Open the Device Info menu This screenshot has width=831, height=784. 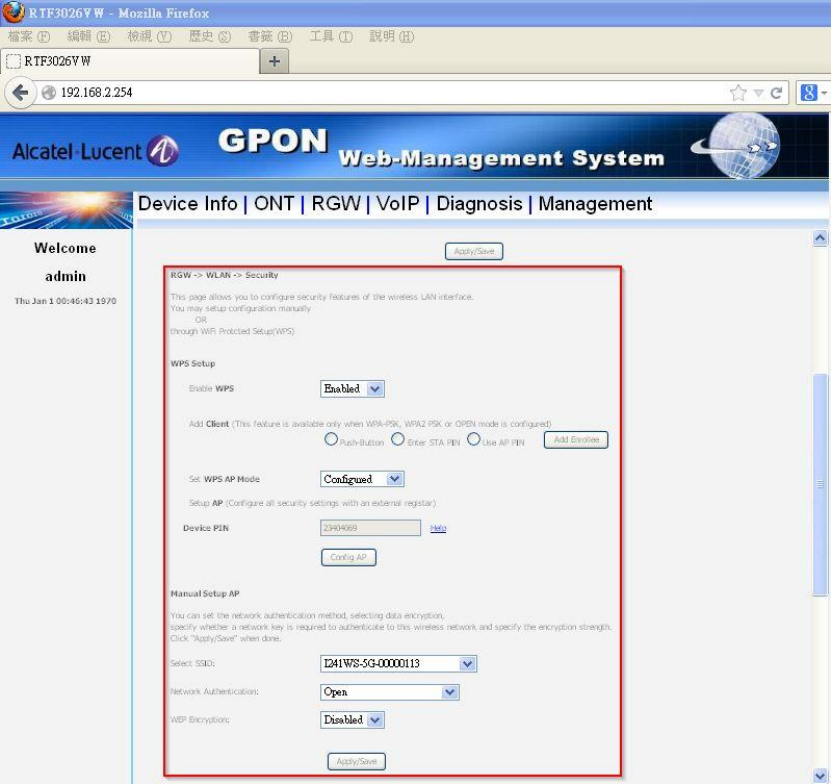(x=188, y=204)
